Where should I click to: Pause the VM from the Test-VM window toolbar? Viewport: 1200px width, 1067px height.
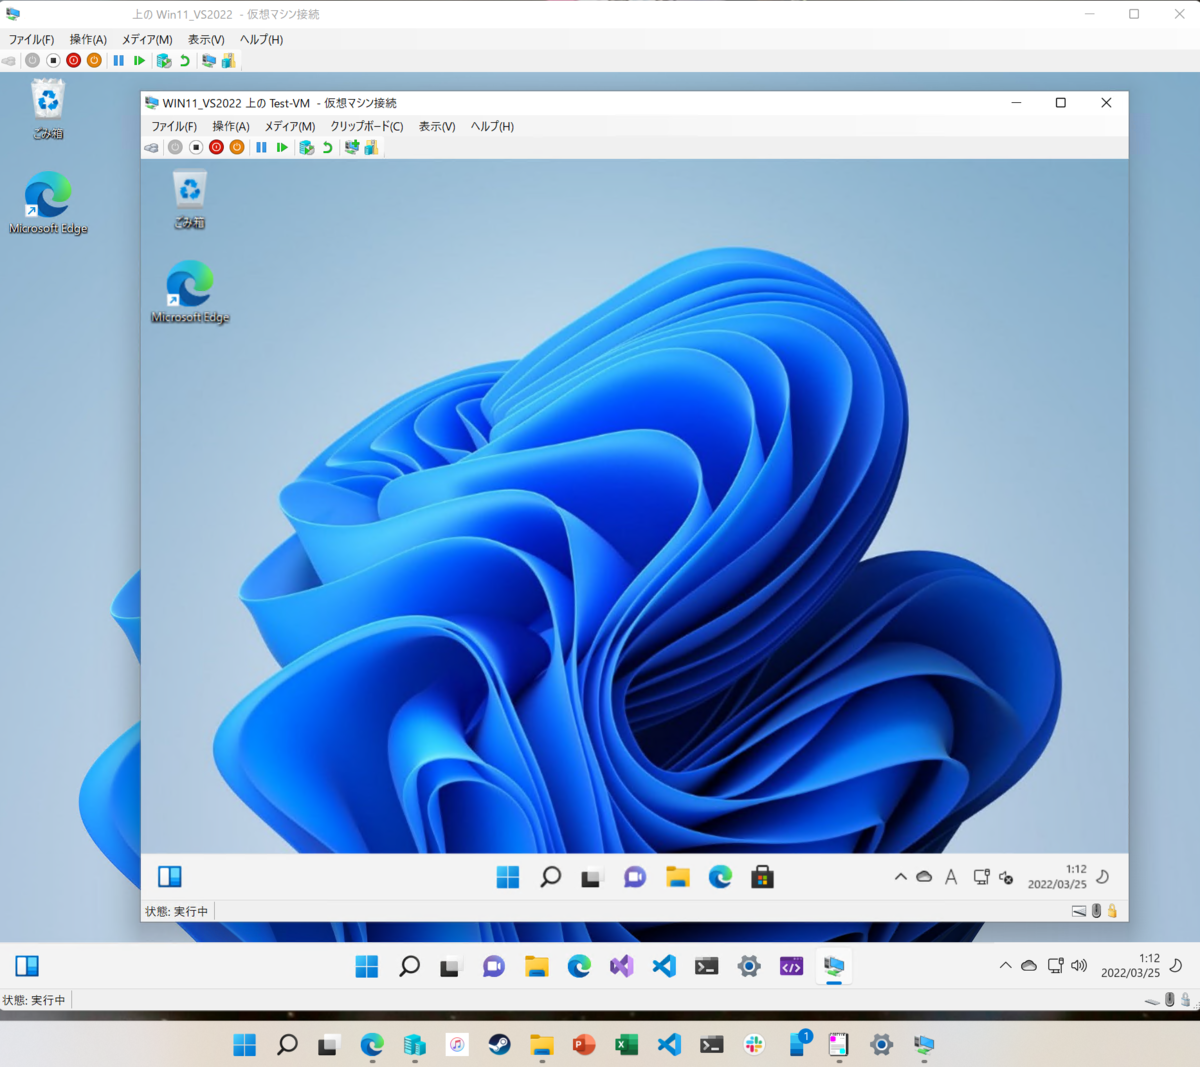pyautogui.click(x=261, y=147)
